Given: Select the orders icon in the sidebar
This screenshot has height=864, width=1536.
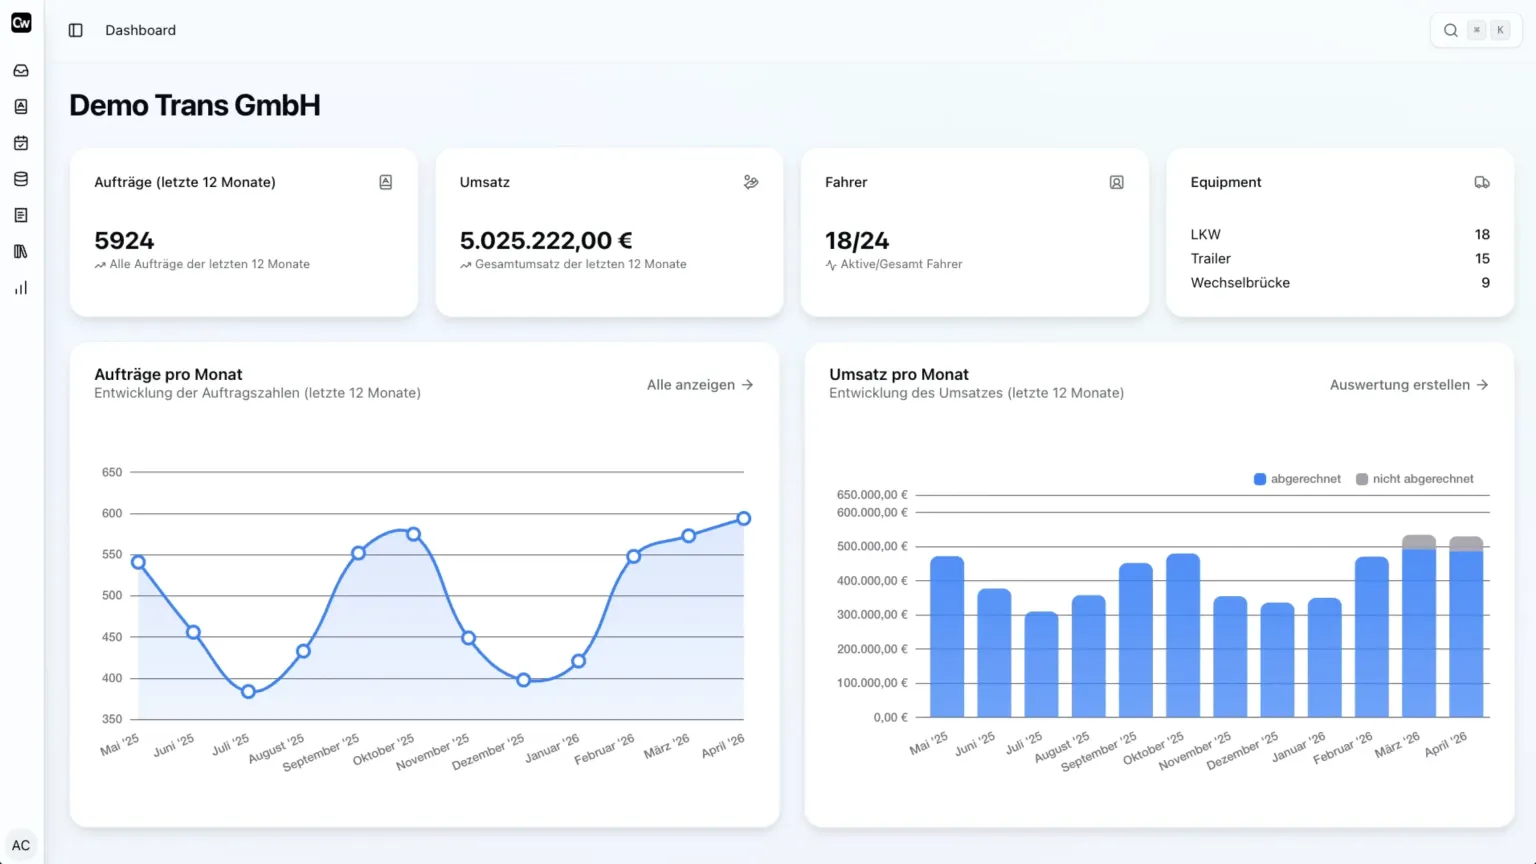Looking at the screenshot, I should 20,106.
